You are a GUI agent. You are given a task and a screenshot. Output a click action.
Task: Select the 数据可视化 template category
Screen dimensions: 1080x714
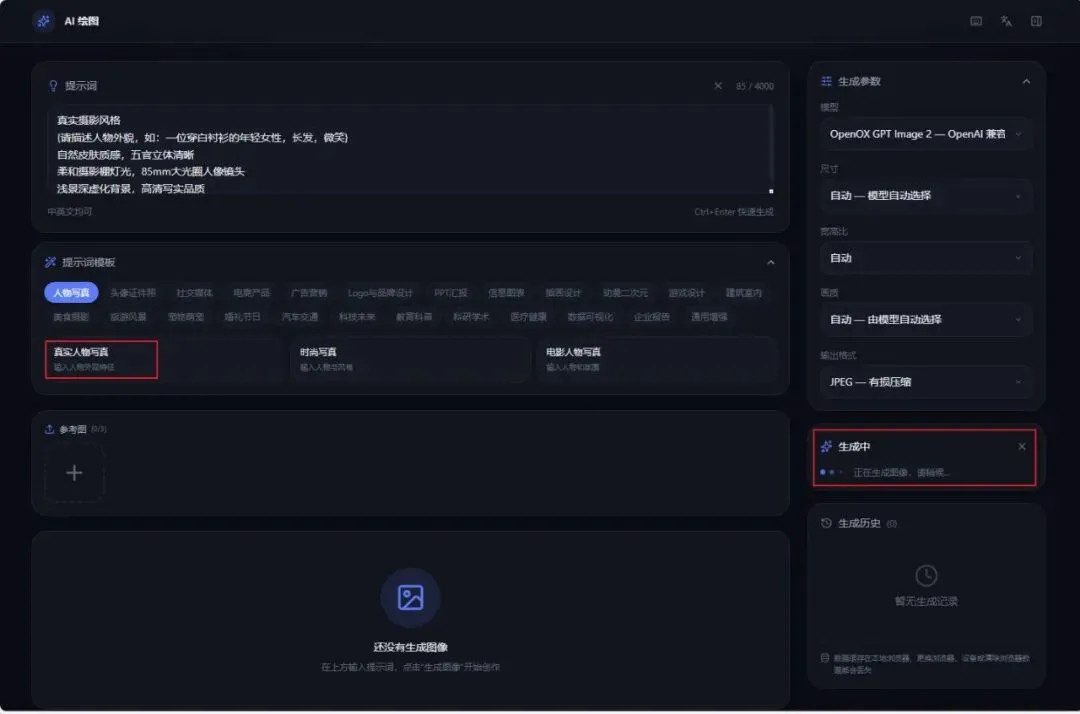point(590,317)
